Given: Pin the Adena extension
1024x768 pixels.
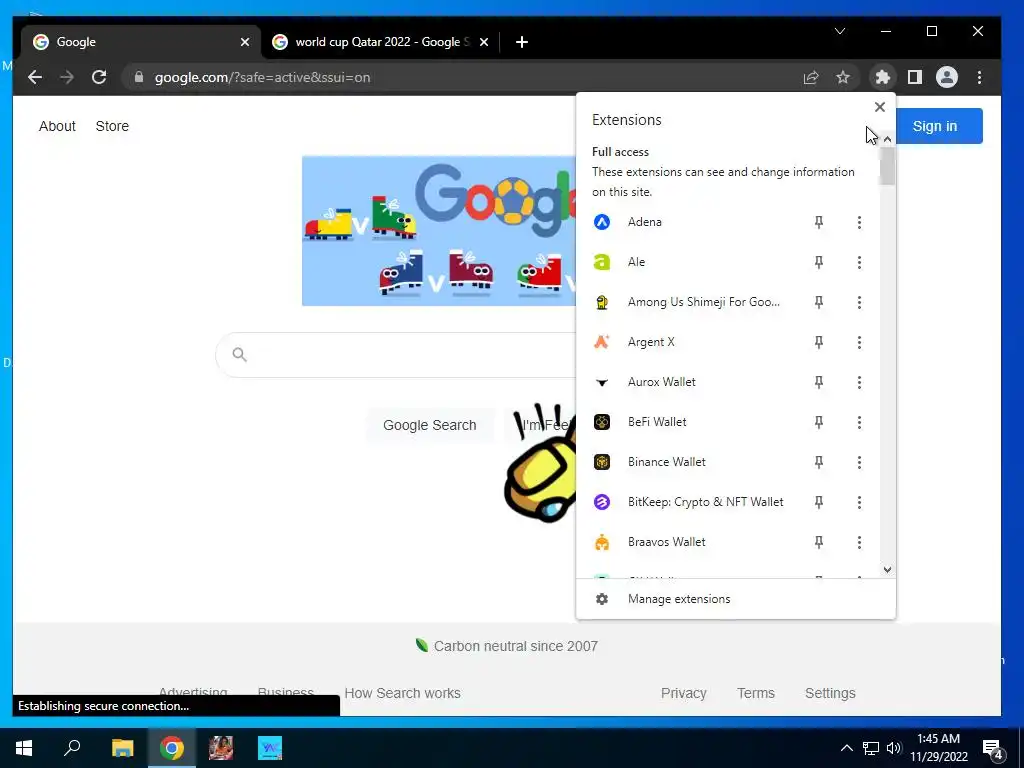Looking at the screenshot, I should [818, 222].
